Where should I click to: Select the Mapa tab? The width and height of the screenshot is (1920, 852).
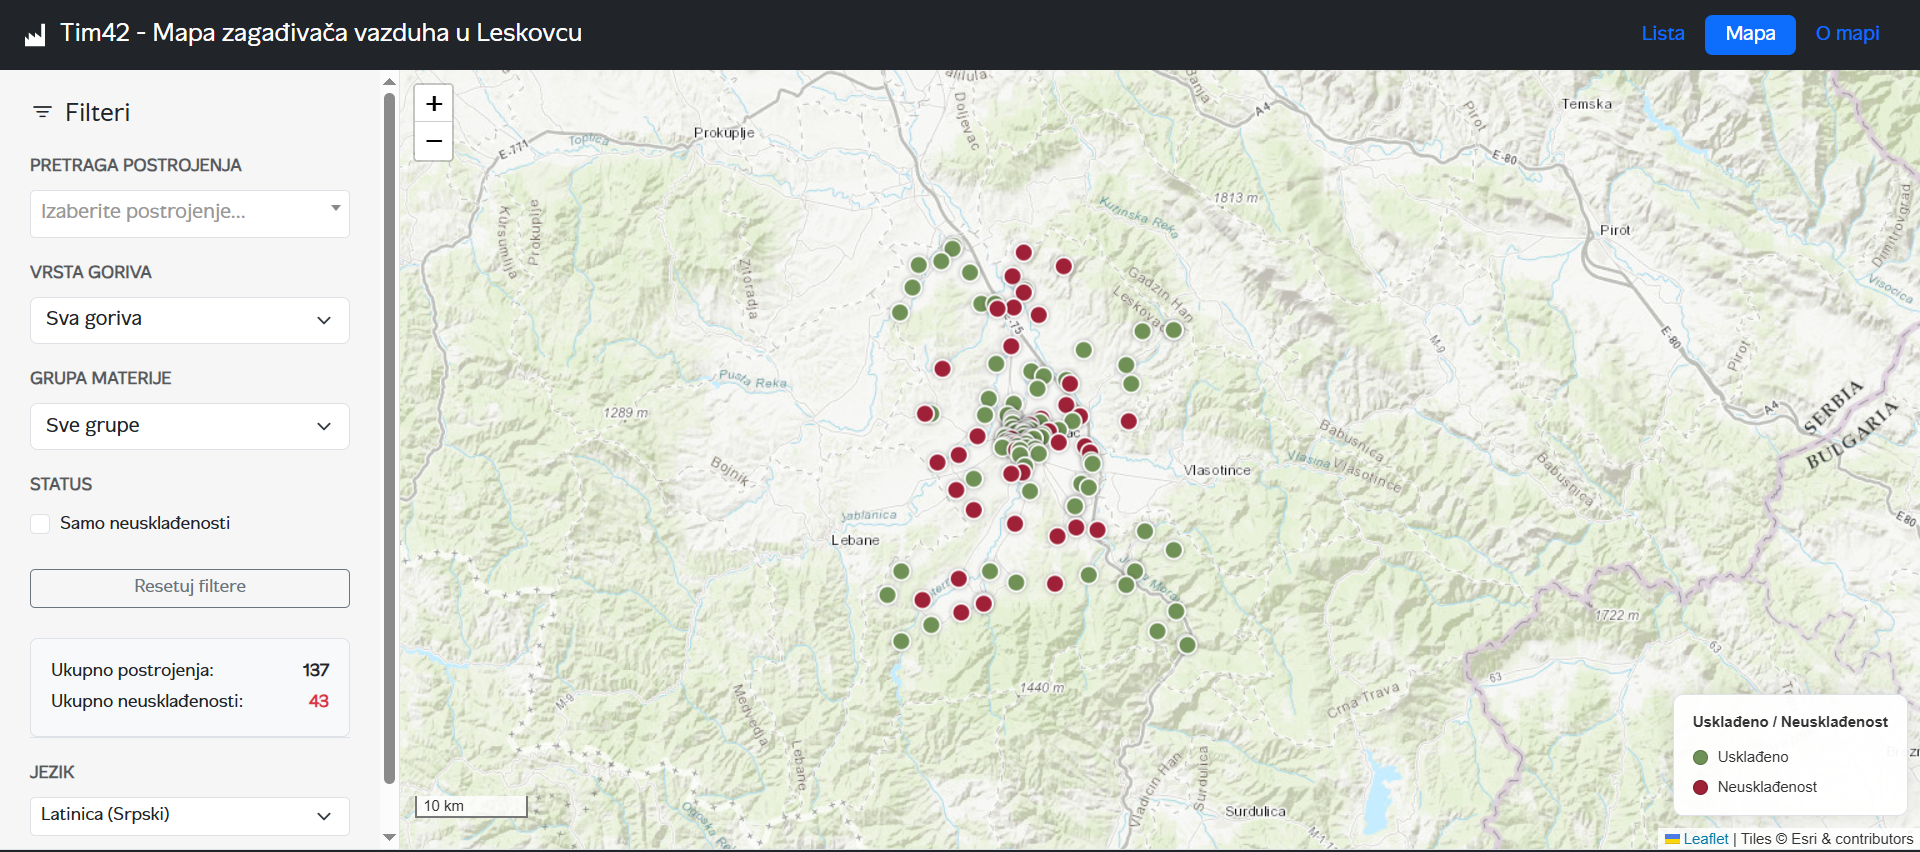pyautogui.click(x=1750, y=34)
